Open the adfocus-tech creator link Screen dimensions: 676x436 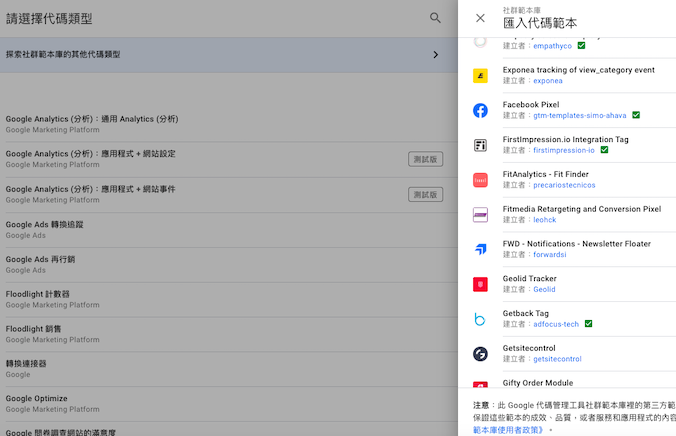[x=556, y=324]
